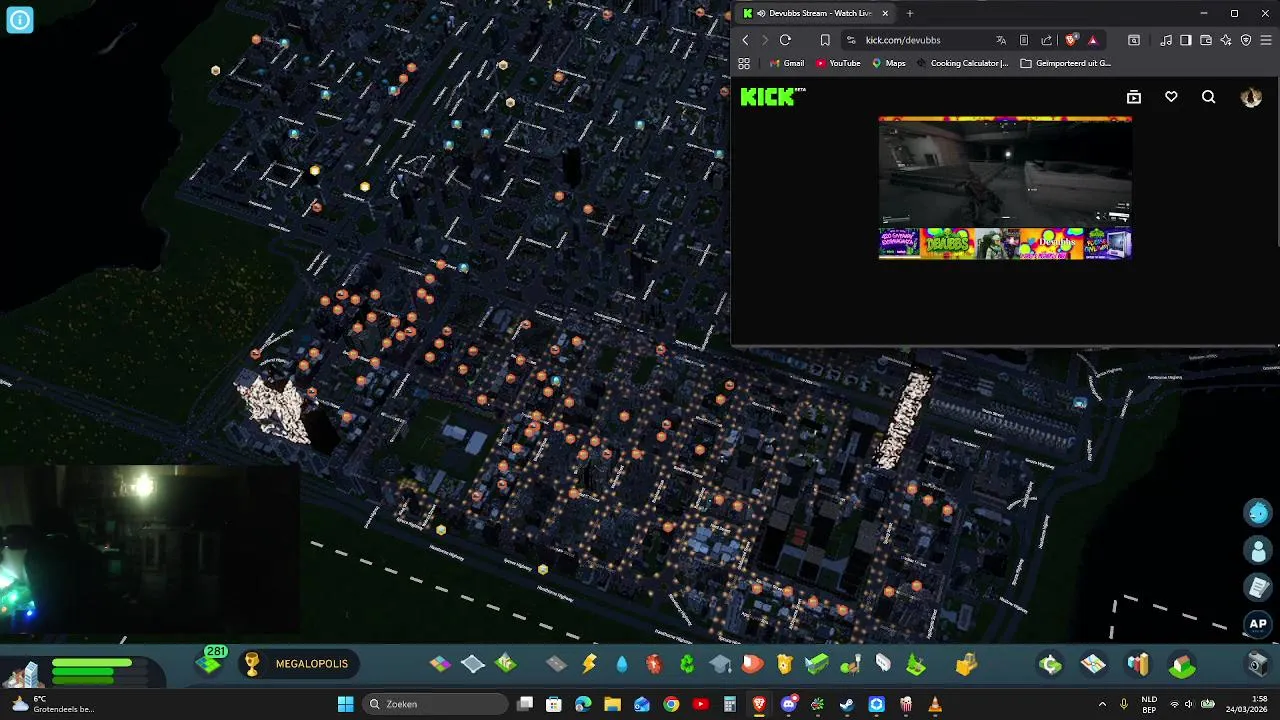
Task: Mute tab via speaker icon on Devubbs tab
Action: 761,13
